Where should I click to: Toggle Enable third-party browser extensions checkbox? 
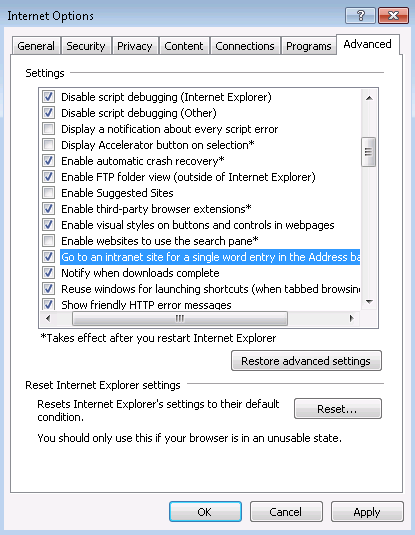click(48, 209)
